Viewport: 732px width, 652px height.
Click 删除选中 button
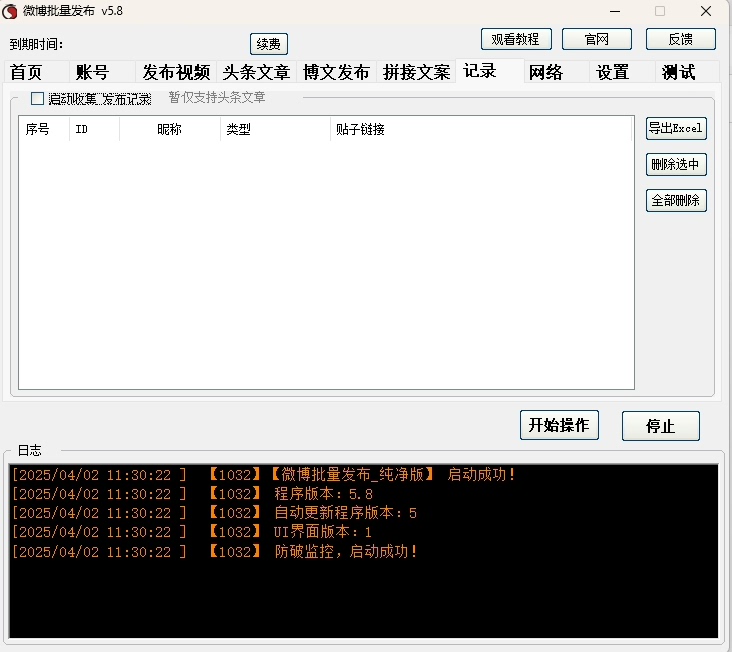[676, 164]
